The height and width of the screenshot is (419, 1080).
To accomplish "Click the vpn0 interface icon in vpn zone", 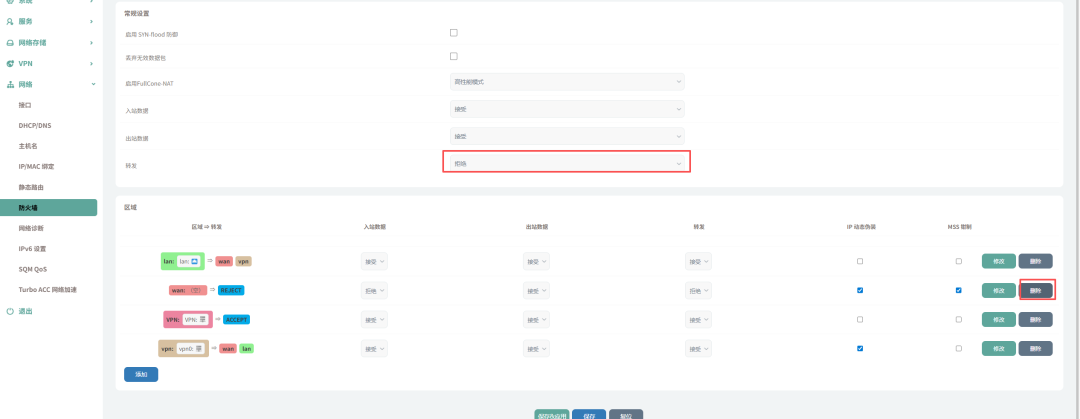I will [x=199, y=348].
